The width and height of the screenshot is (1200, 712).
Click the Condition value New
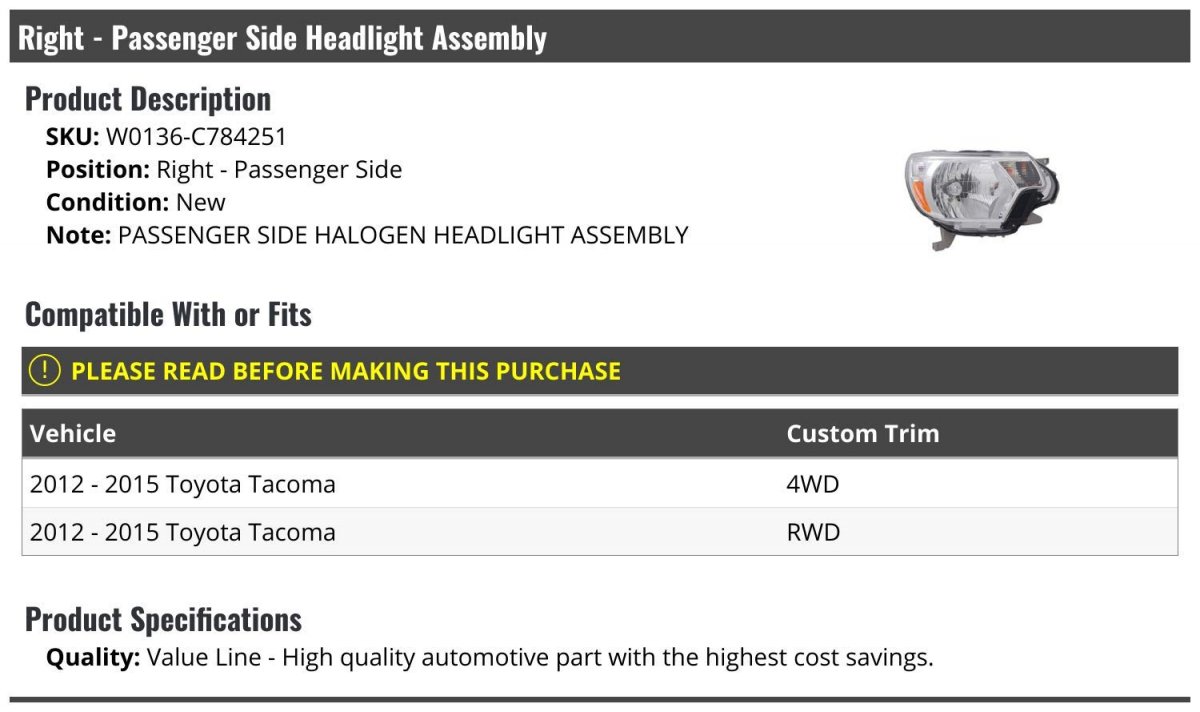click(x=201, y=202)
